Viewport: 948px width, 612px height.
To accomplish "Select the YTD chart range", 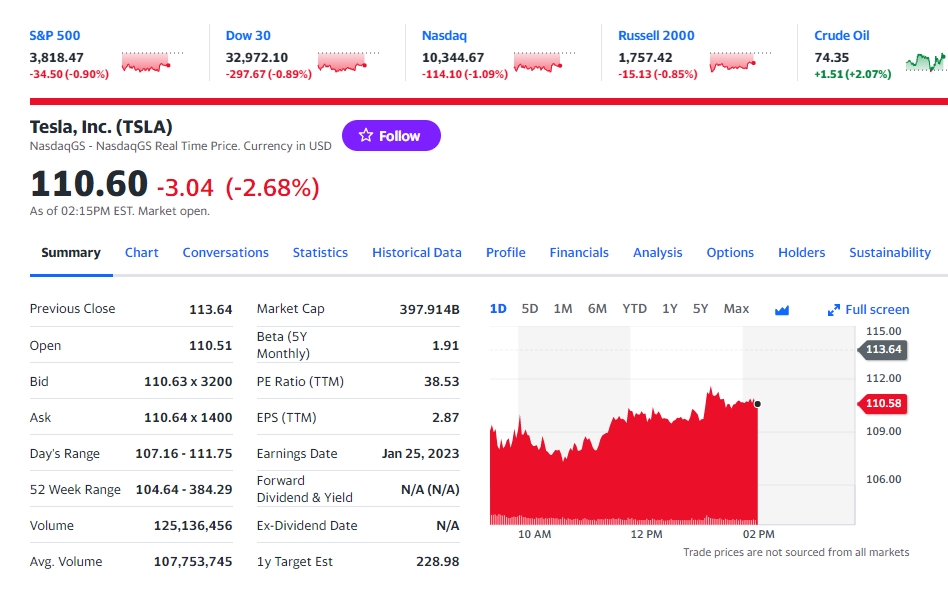I will tap(634, 309).
